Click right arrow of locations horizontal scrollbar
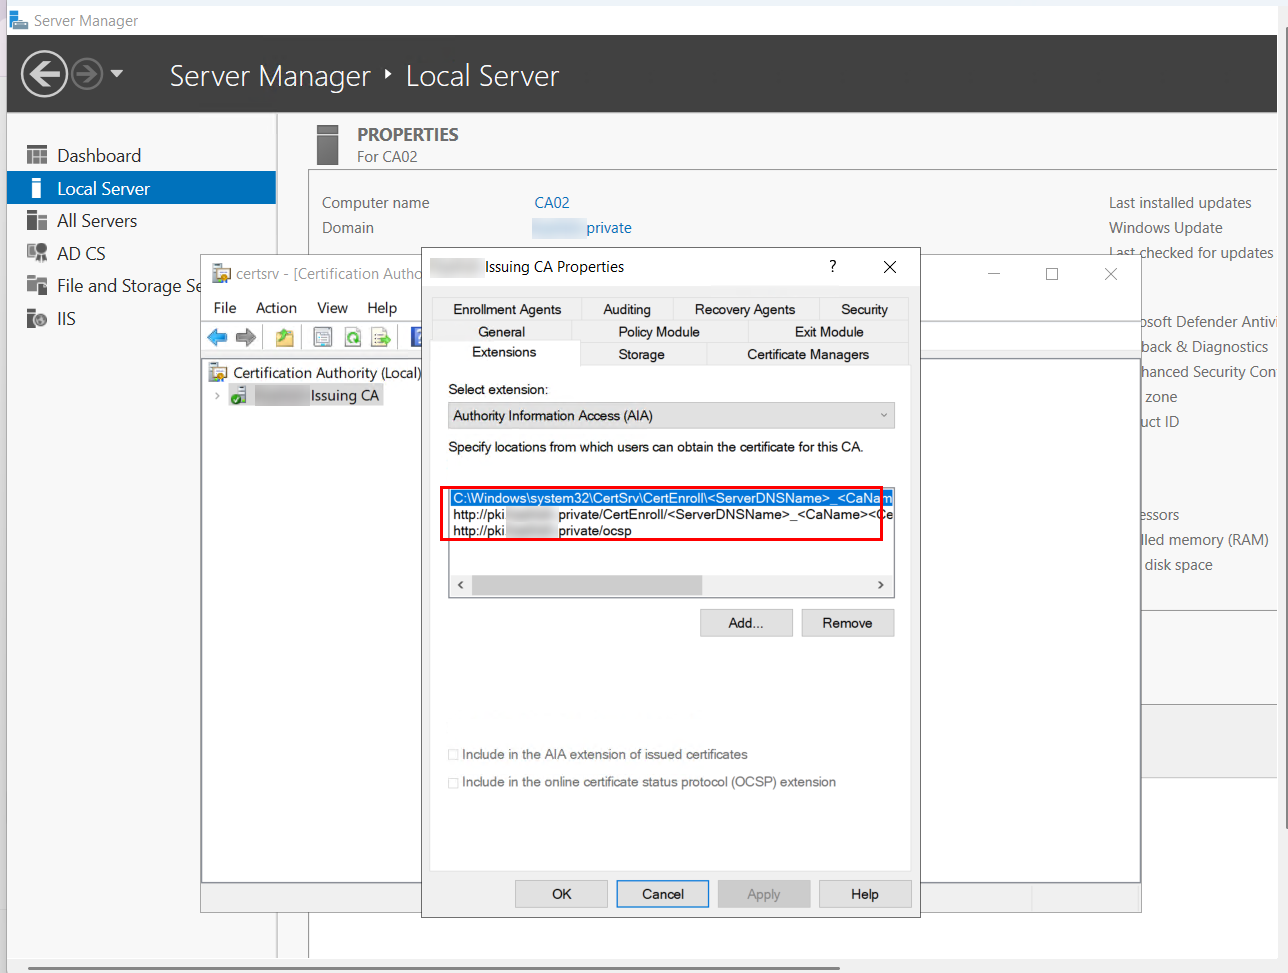Image resolution: width=1288 pixels, height=973 pixels. (x=881, y=585)
